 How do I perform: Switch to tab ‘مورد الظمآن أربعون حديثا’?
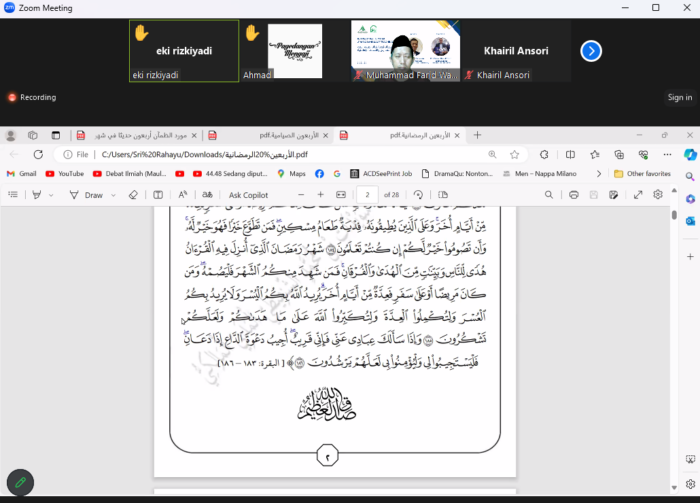pyautogui.click(x=136, y=135)
